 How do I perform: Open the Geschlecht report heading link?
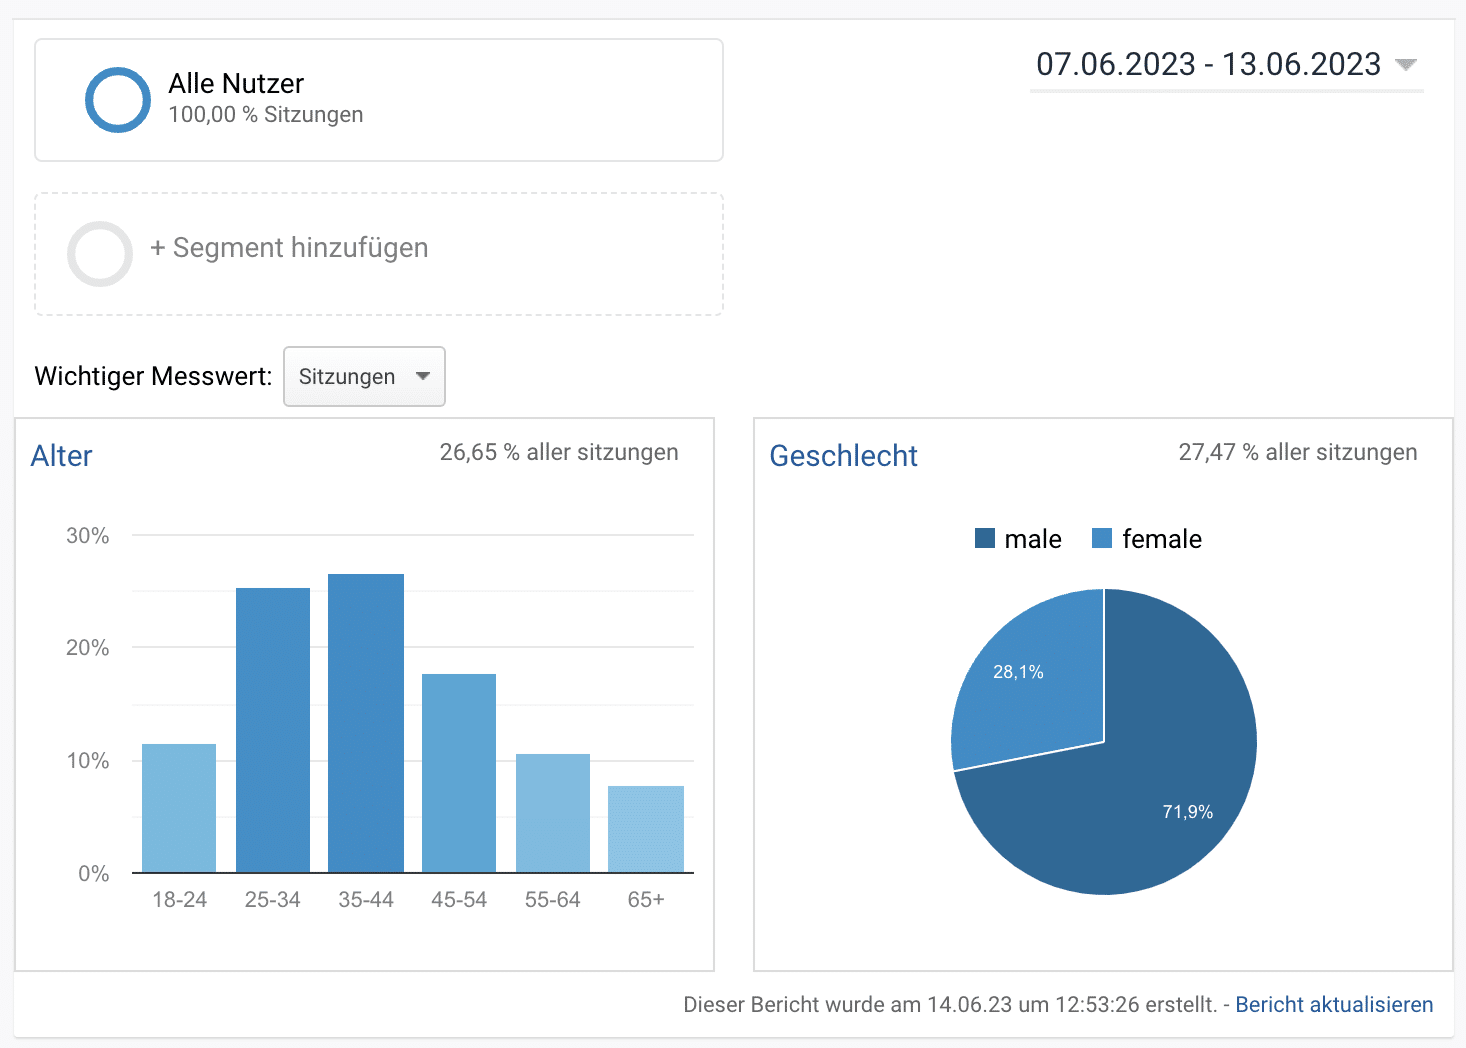(843, 456)
